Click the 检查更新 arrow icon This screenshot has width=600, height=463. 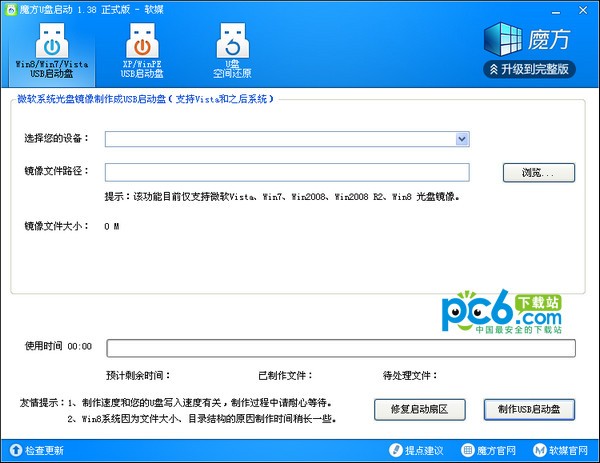pyautogui.click(x=16, y=450)
